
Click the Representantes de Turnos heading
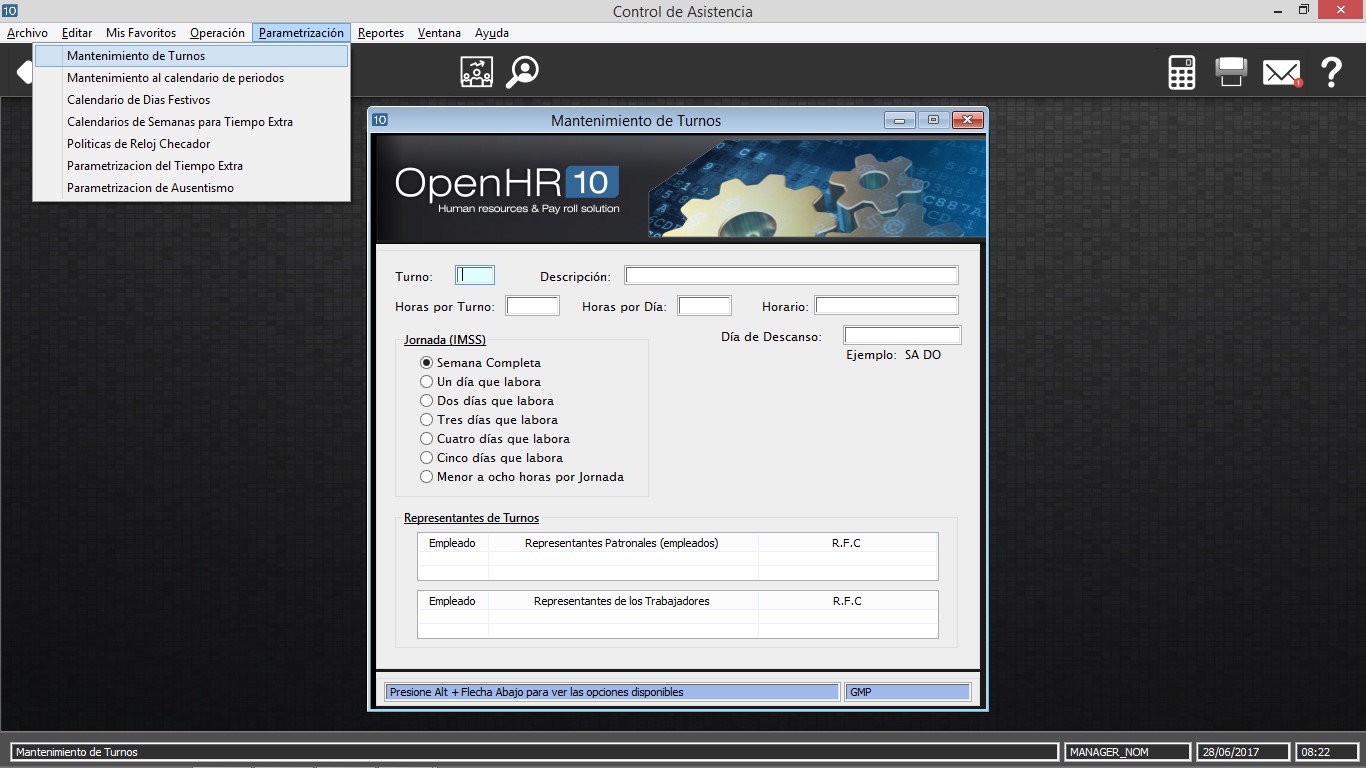pyautogui.click(x=470, y=518)
